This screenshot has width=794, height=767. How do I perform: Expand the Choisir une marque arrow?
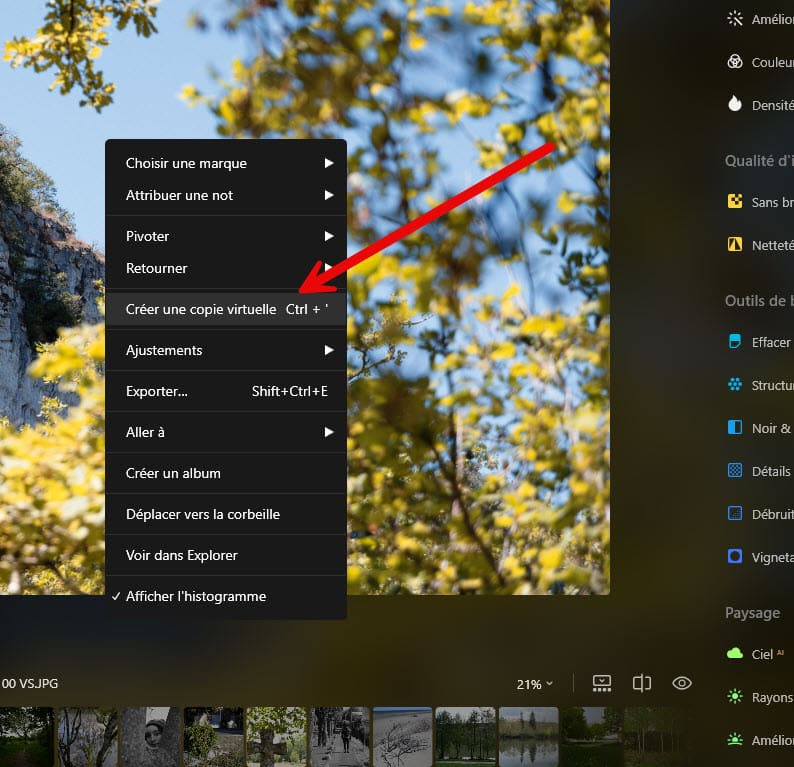click(329, 163)
